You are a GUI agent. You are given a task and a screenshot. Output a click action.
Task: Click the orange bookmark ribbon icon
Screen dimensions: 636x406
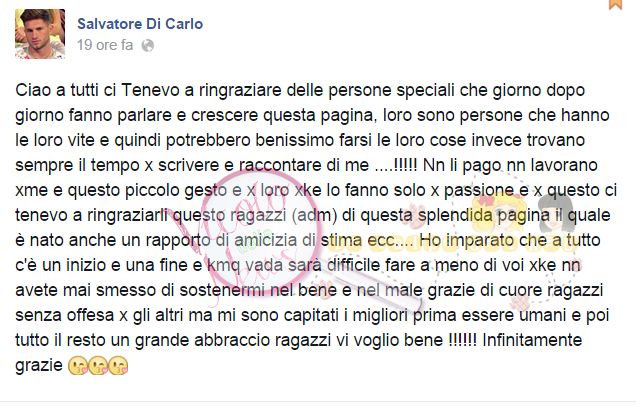coord(616,4)
